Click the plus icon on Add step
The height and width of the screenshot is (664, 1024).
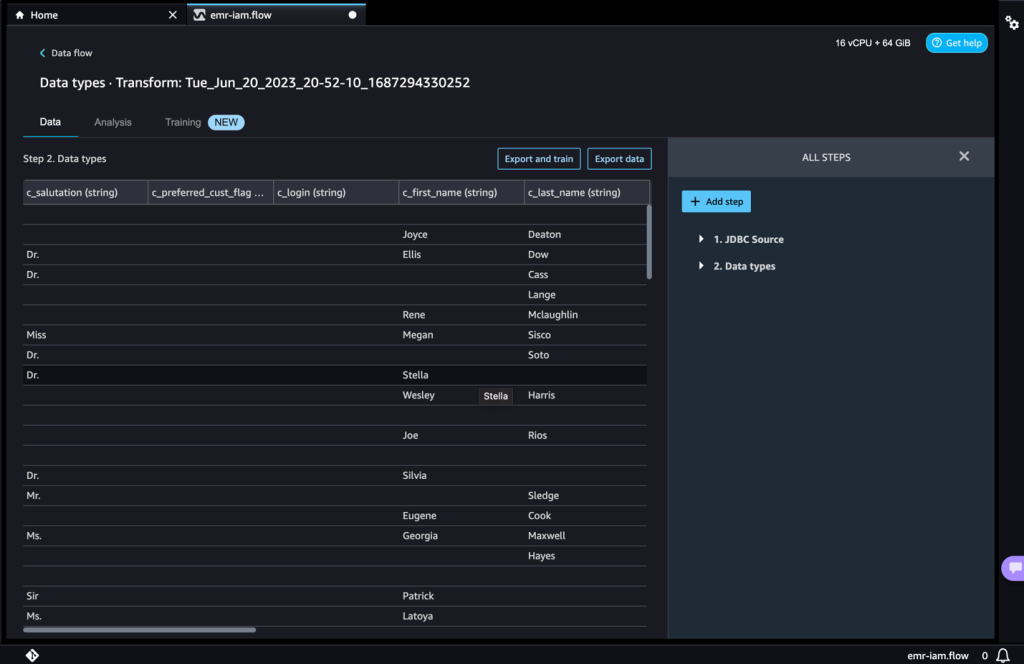[x=695, y=202]
